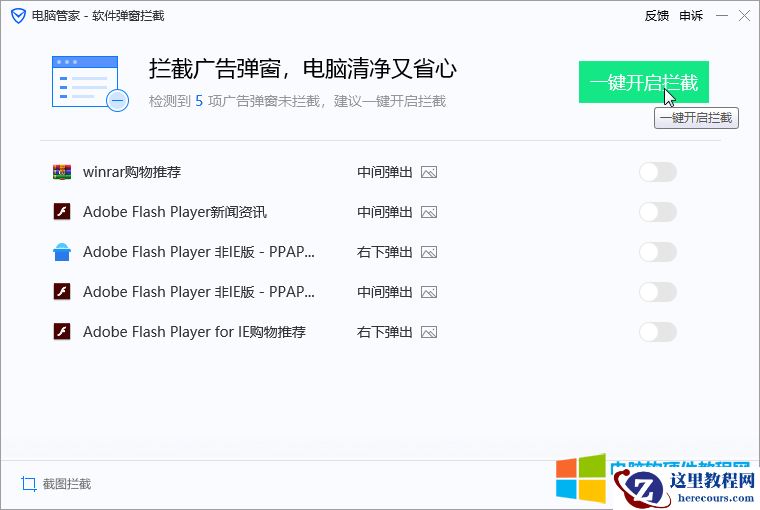Enable blocking for Adobe Flash Player for IE购物推荐
The width and height of the screenshot is (760, 510).
coord(657,332)
